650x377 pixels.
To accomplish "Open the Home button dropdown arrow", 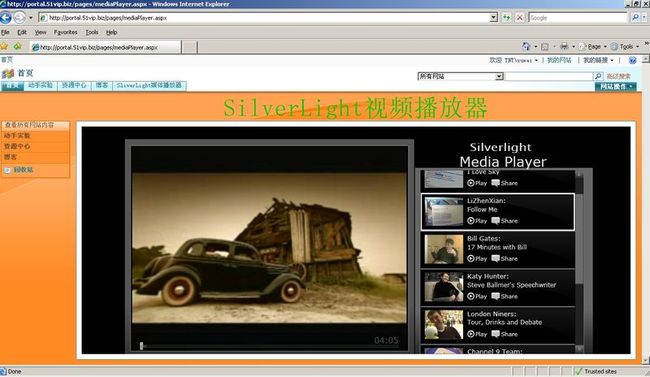I will click(535, 47).
